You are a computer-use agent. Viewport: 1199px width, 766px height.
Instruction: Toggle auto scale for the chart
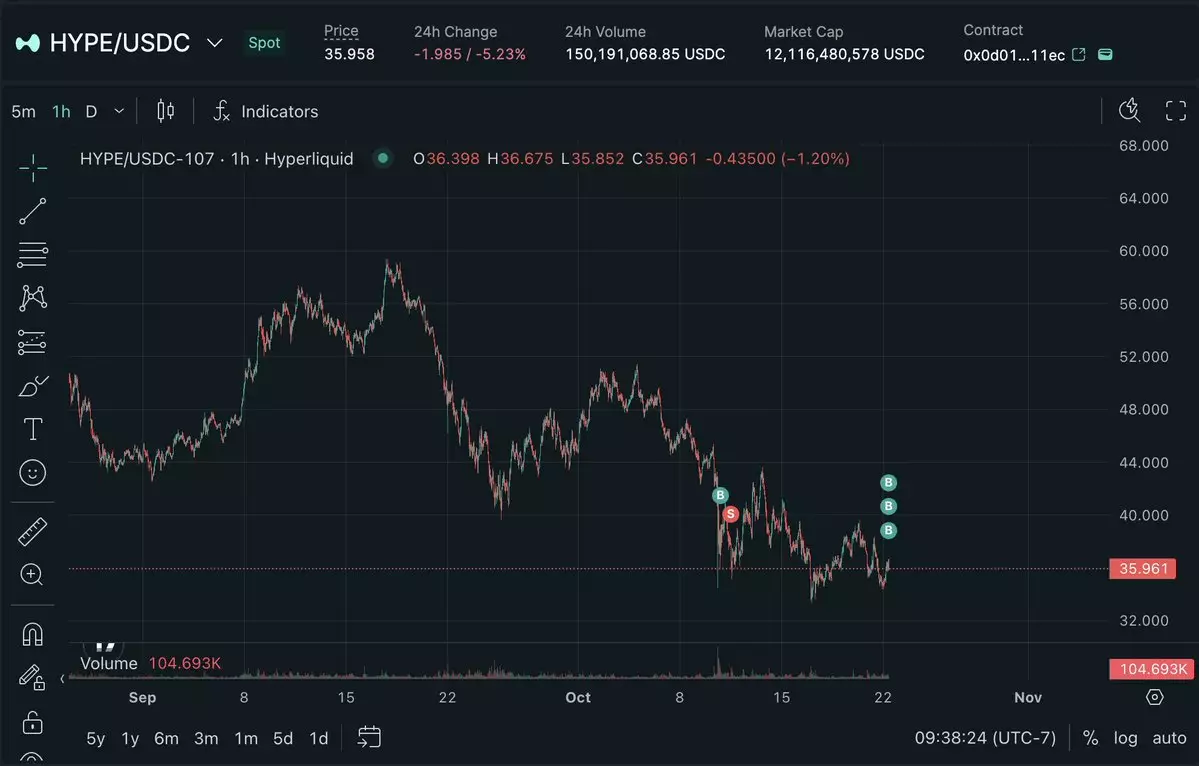coord(1169,738)
